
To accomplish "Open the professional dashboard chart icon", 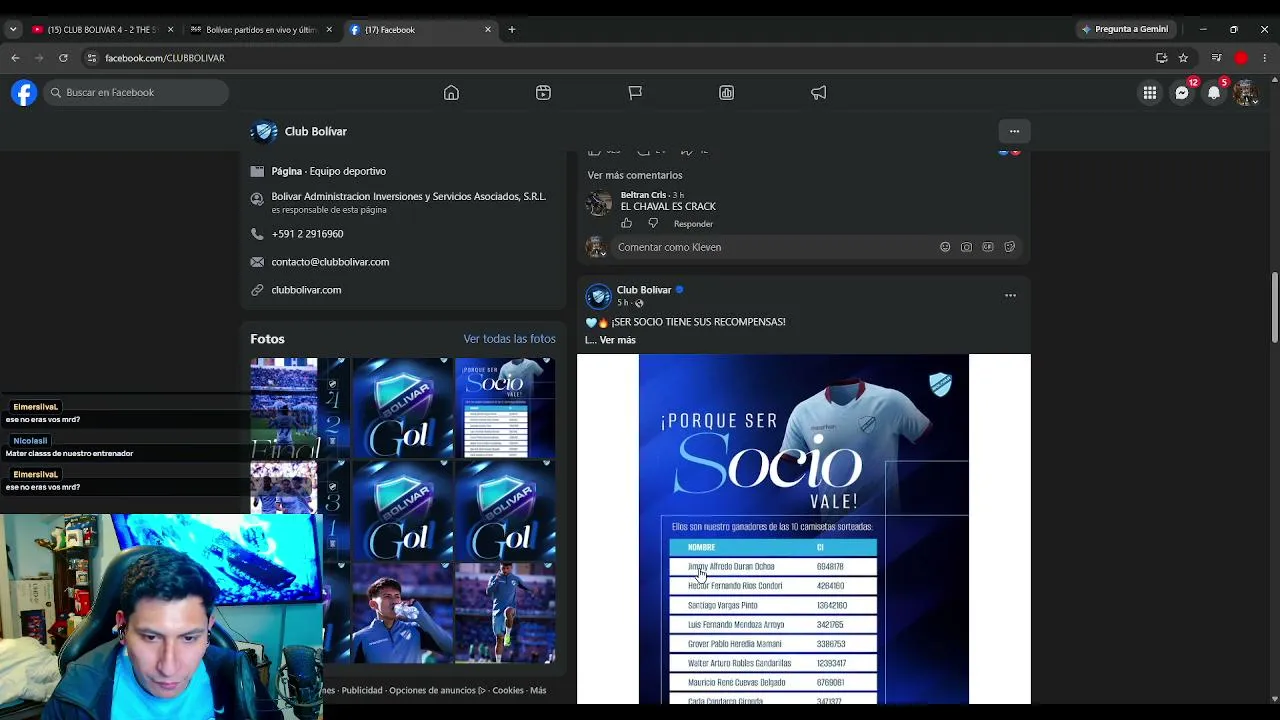I will pos(727,93).
